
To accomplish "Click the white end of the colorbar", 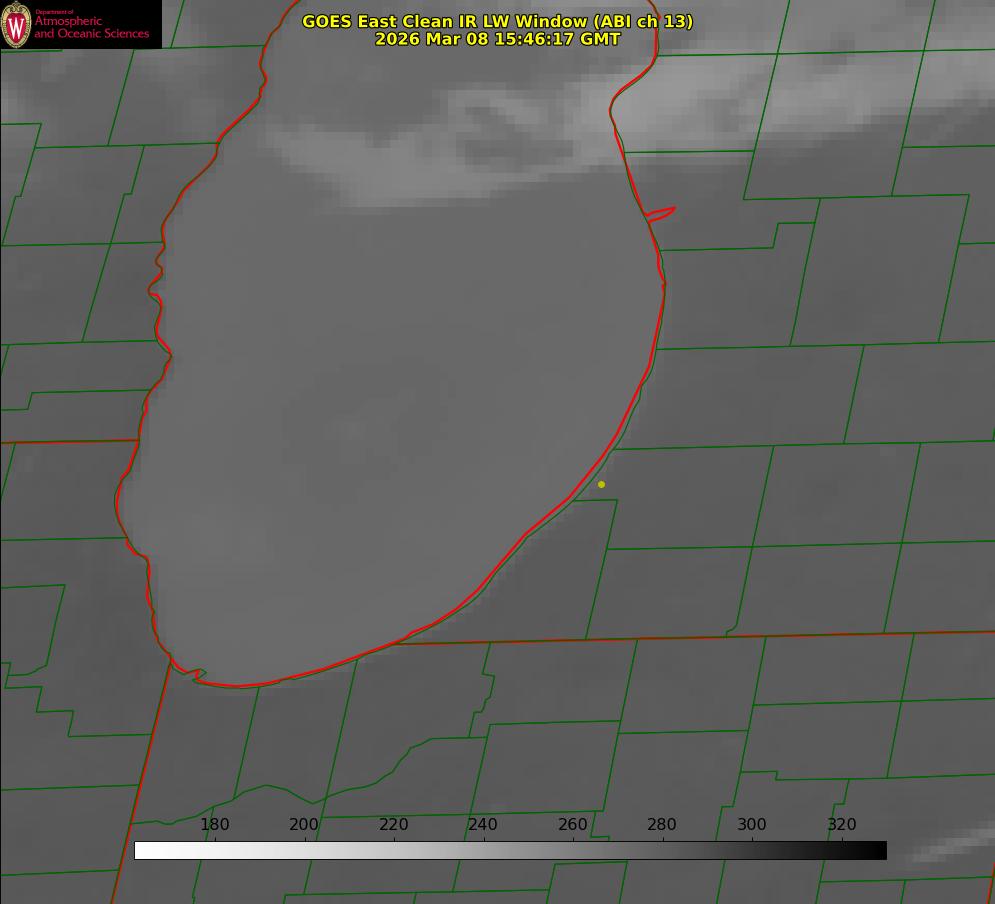I will click(x=142, y=851).
